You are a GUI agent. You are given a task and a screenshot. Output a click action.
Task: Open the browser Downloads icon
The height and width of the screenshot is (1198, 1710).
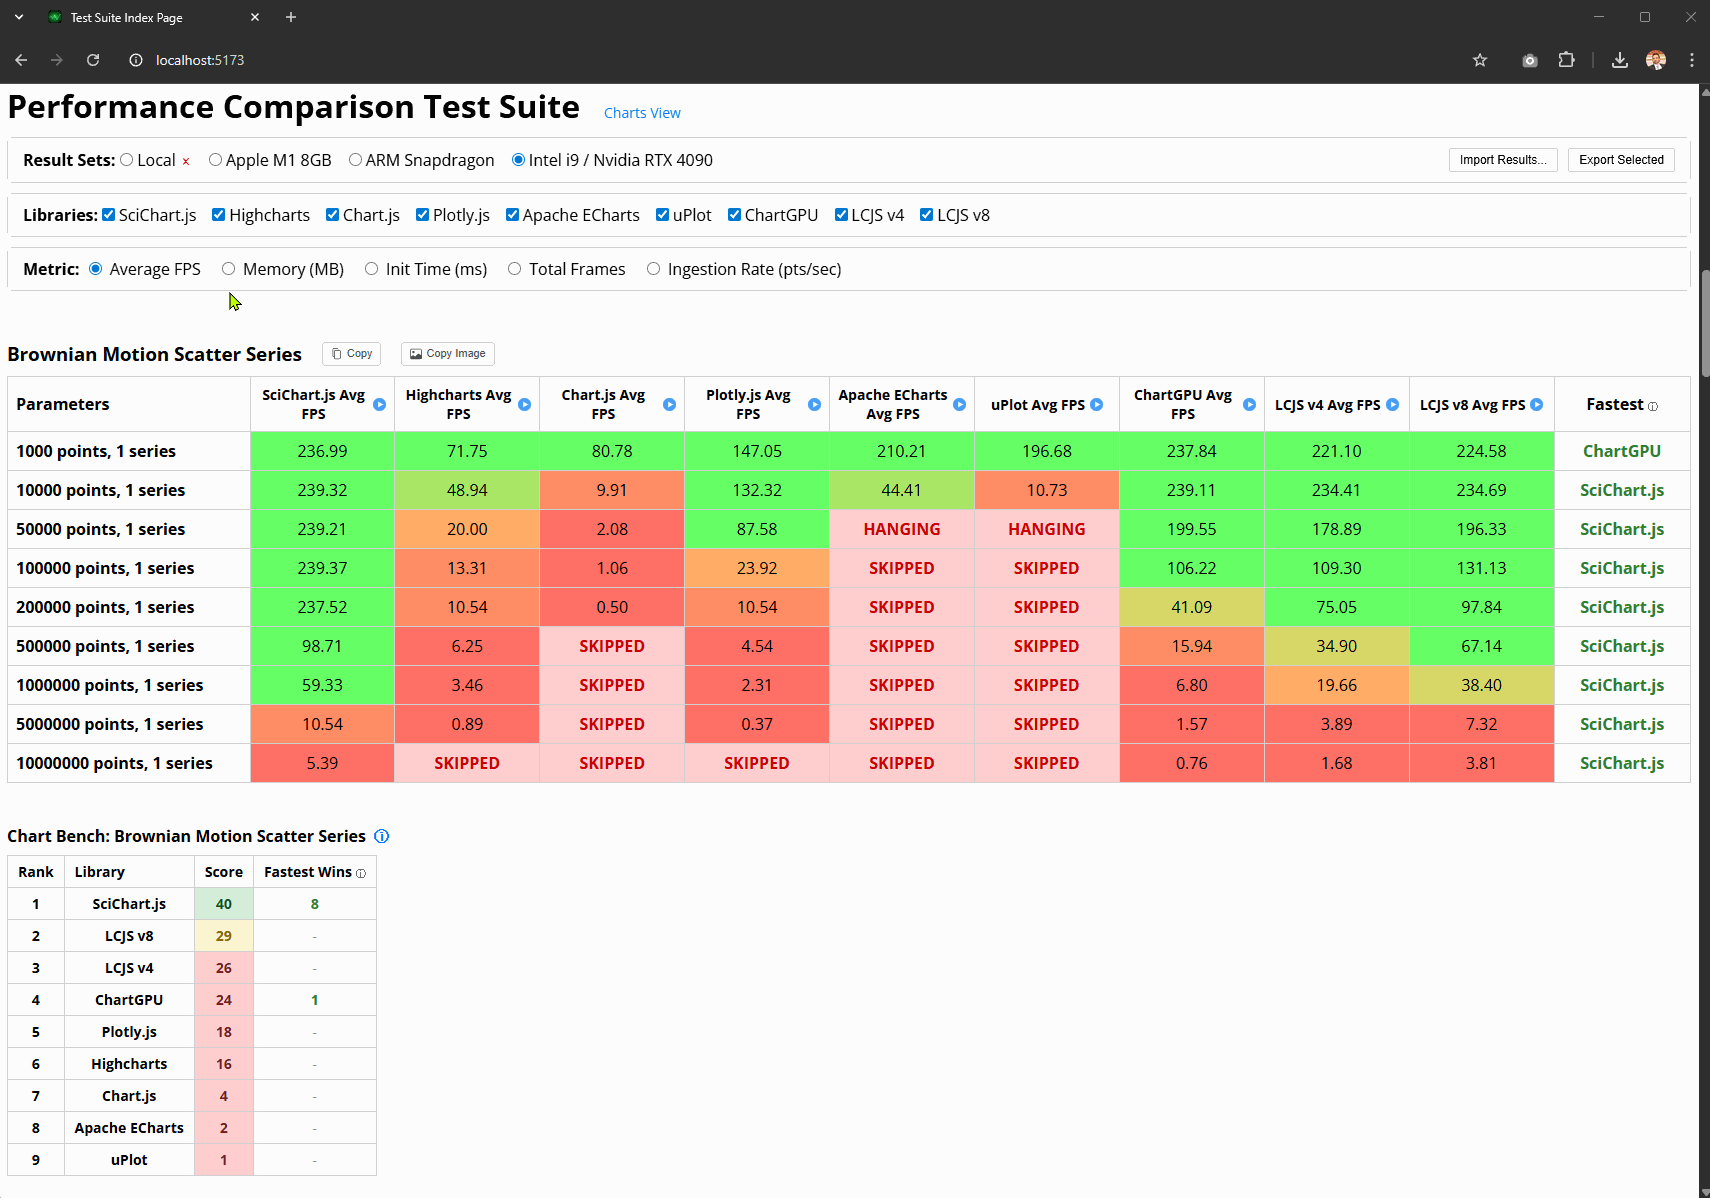(1619, 60)
